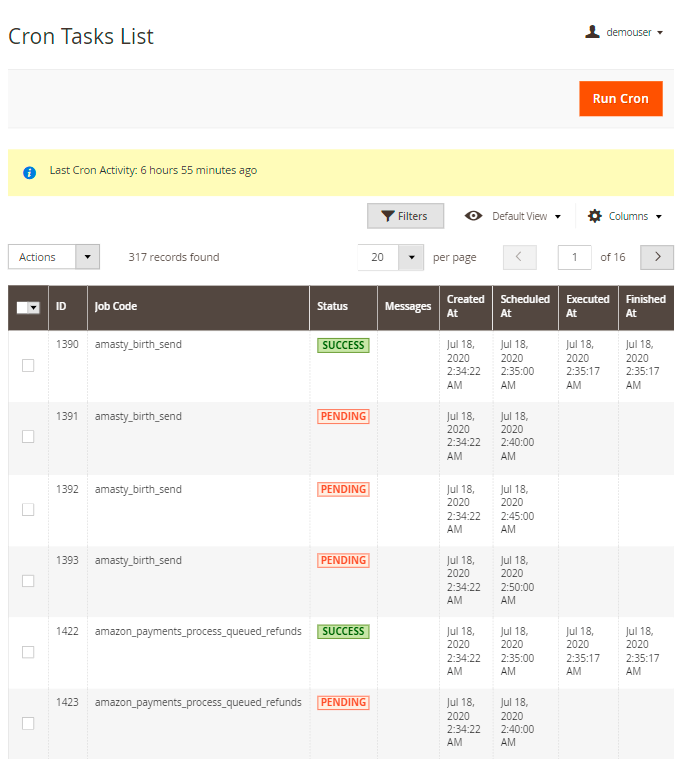Click the SUCCESS status badge for job 1390
This screenshot has height=759, width=684.
343,345
